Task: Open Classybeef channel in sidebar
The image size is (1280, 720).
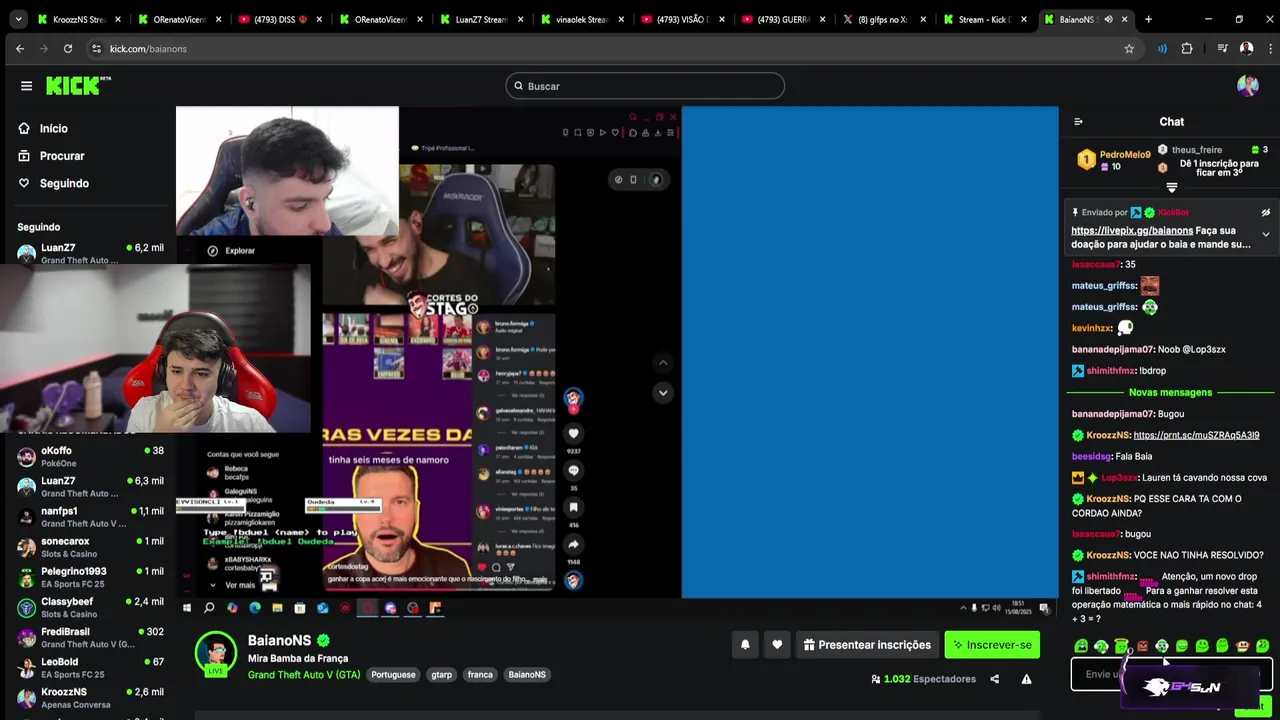Action: click(90, 607)
